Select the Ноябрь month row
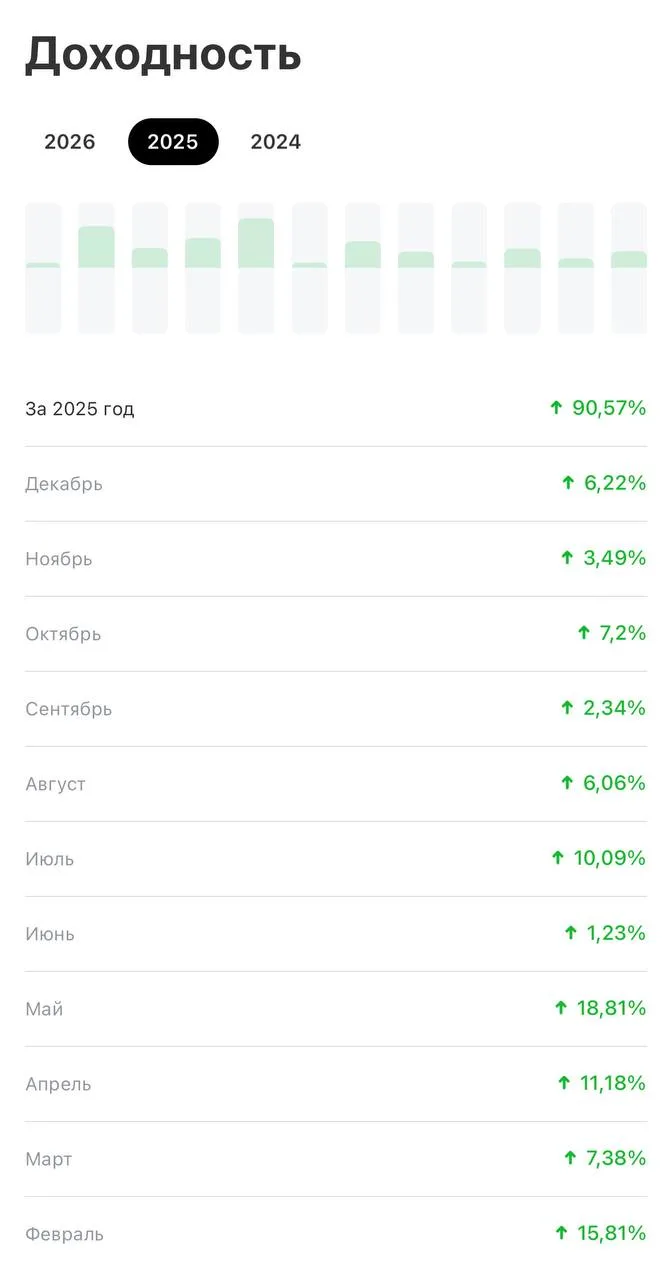This screenshot has width=672, height=1279. click(336, 559)
